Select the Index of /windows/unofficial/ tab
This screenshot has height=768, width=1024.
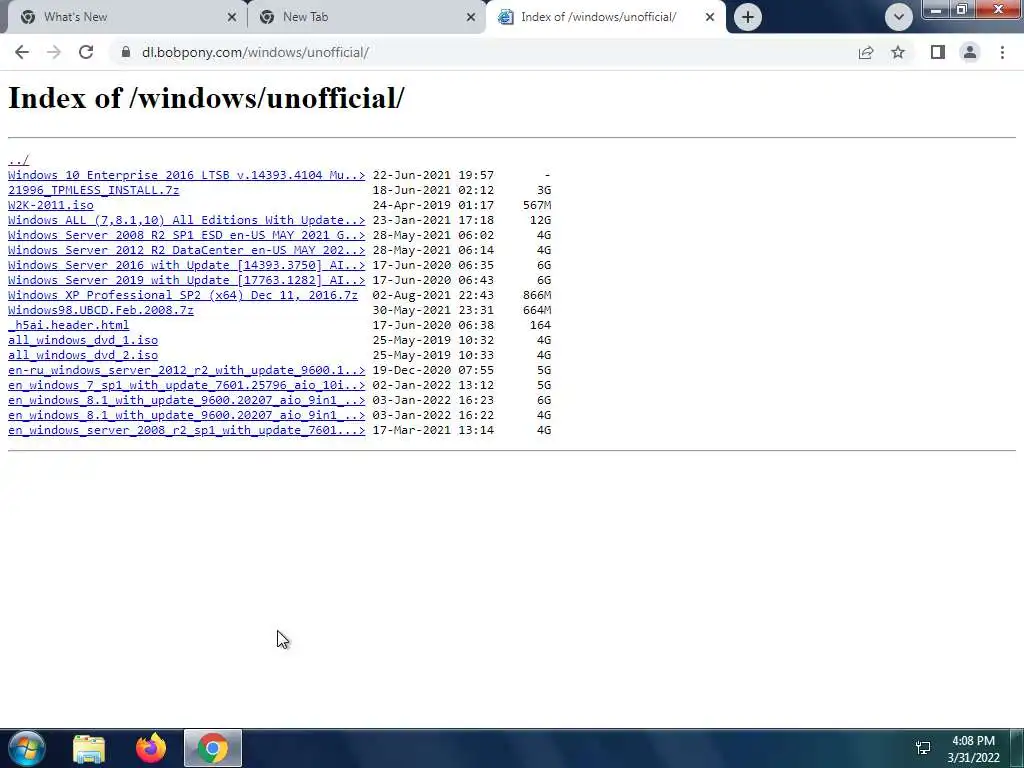pos(605,17)
